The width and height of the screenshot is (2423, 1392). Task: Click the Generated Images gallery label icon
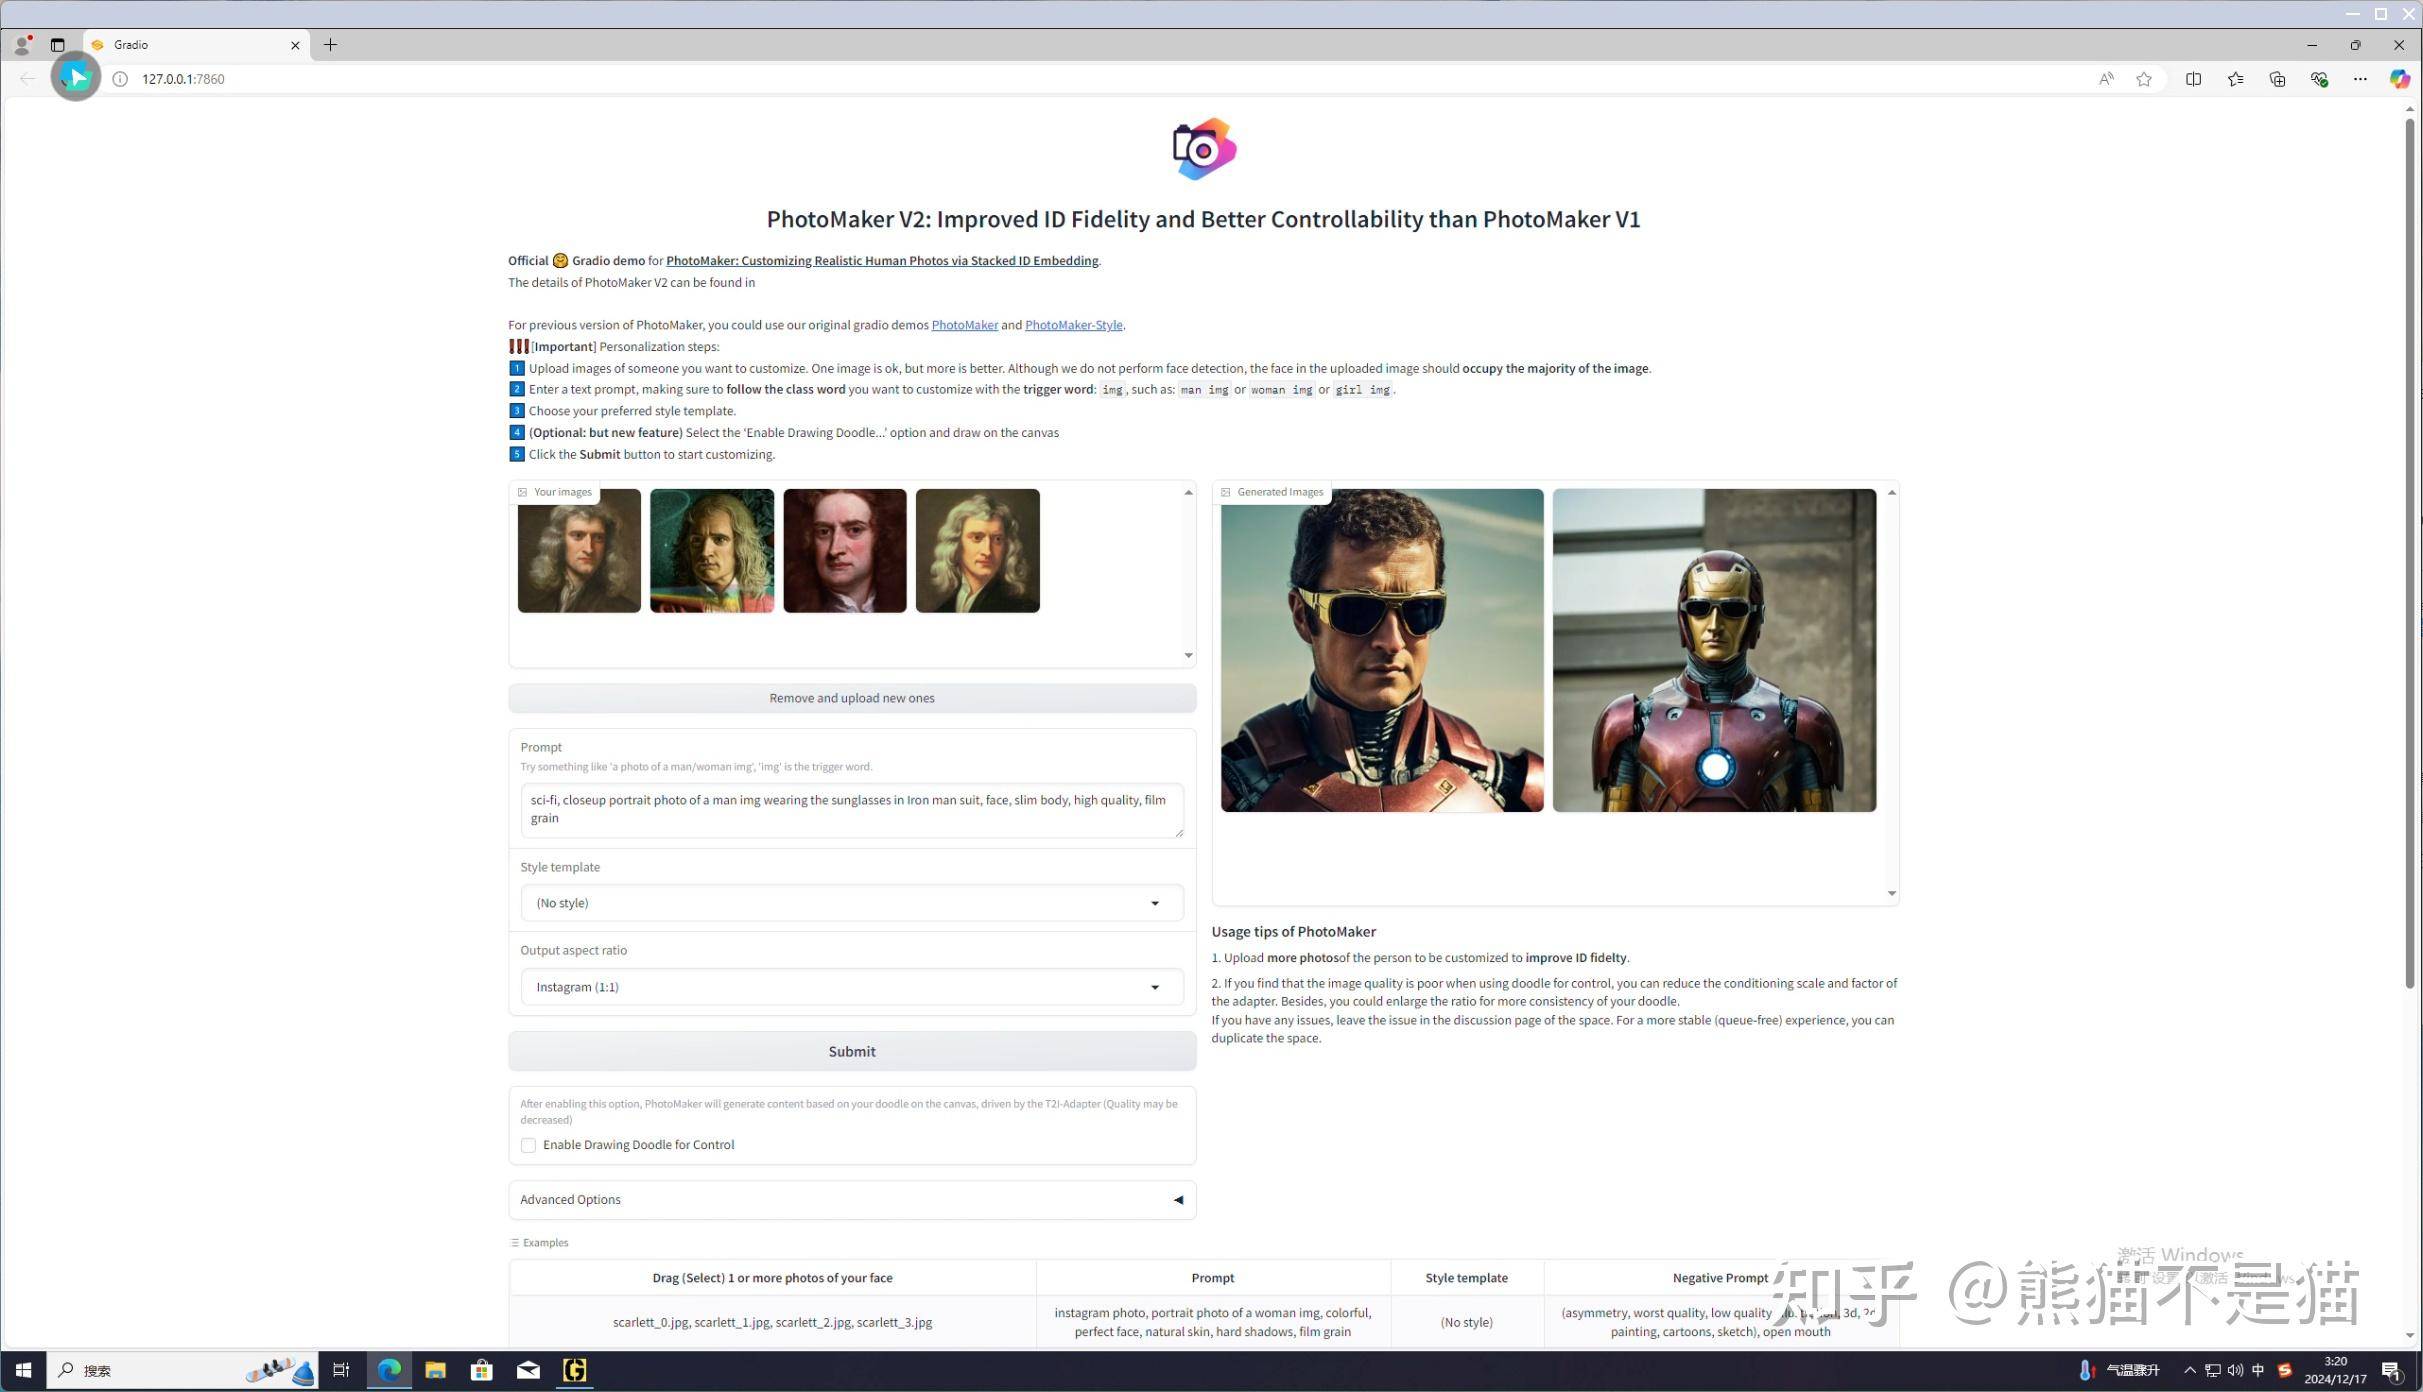pos(1225,492)
